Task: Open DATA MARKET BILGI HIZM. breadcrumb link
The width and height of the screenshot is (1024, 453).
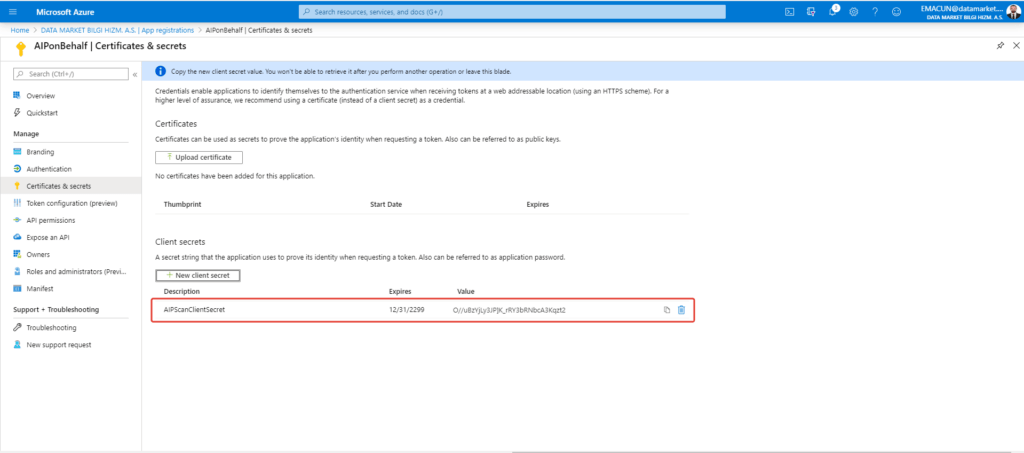Action: (x=118, y=30)
